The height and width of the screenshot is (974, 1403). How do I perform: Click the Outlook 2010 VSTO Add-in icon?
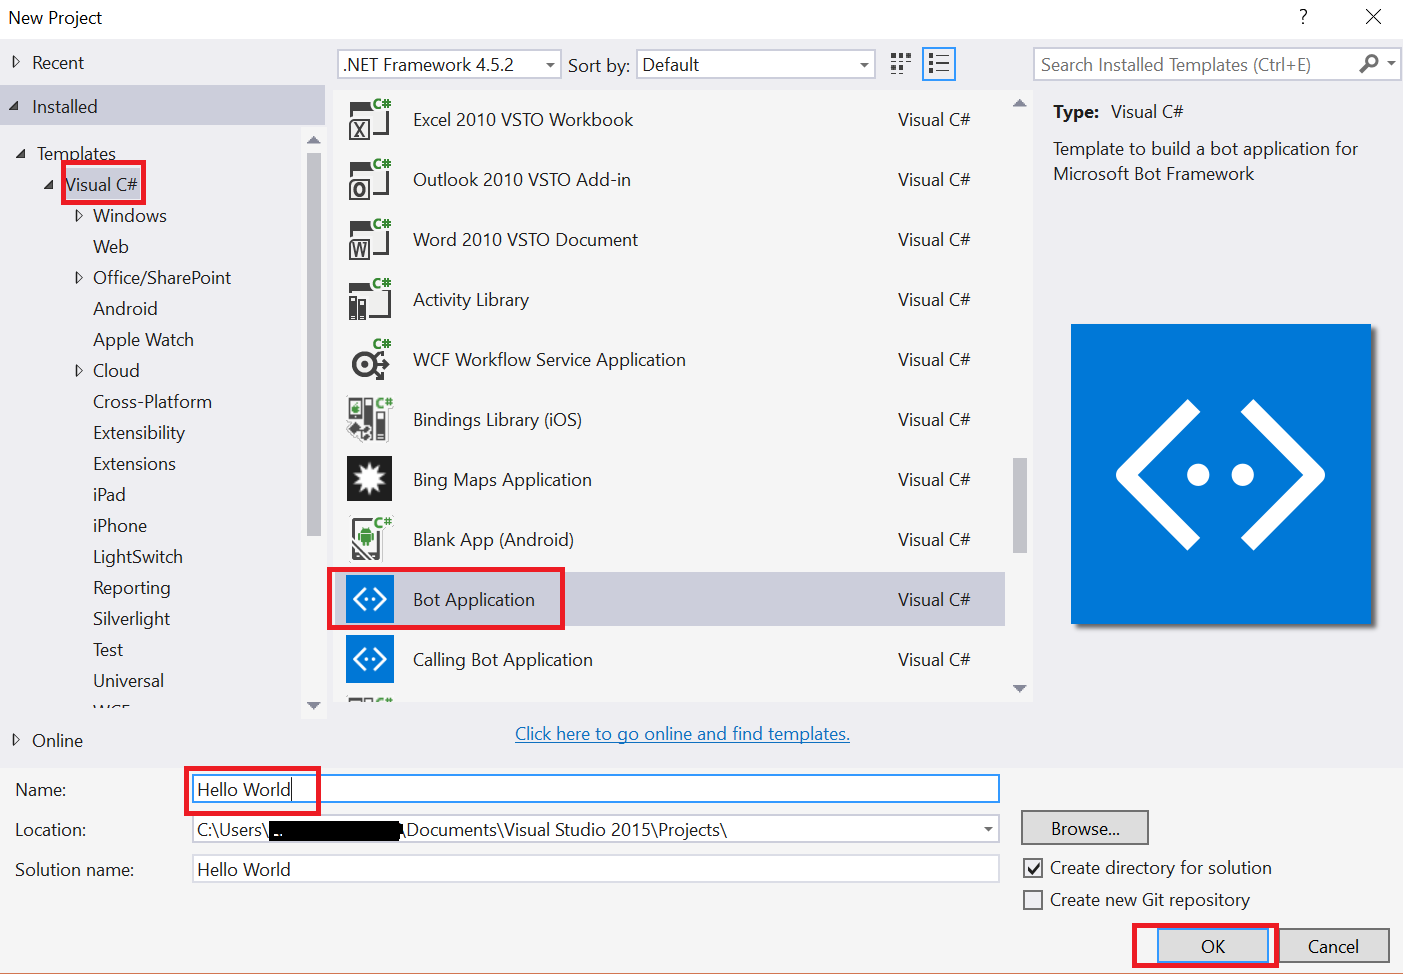coord(369,179)
